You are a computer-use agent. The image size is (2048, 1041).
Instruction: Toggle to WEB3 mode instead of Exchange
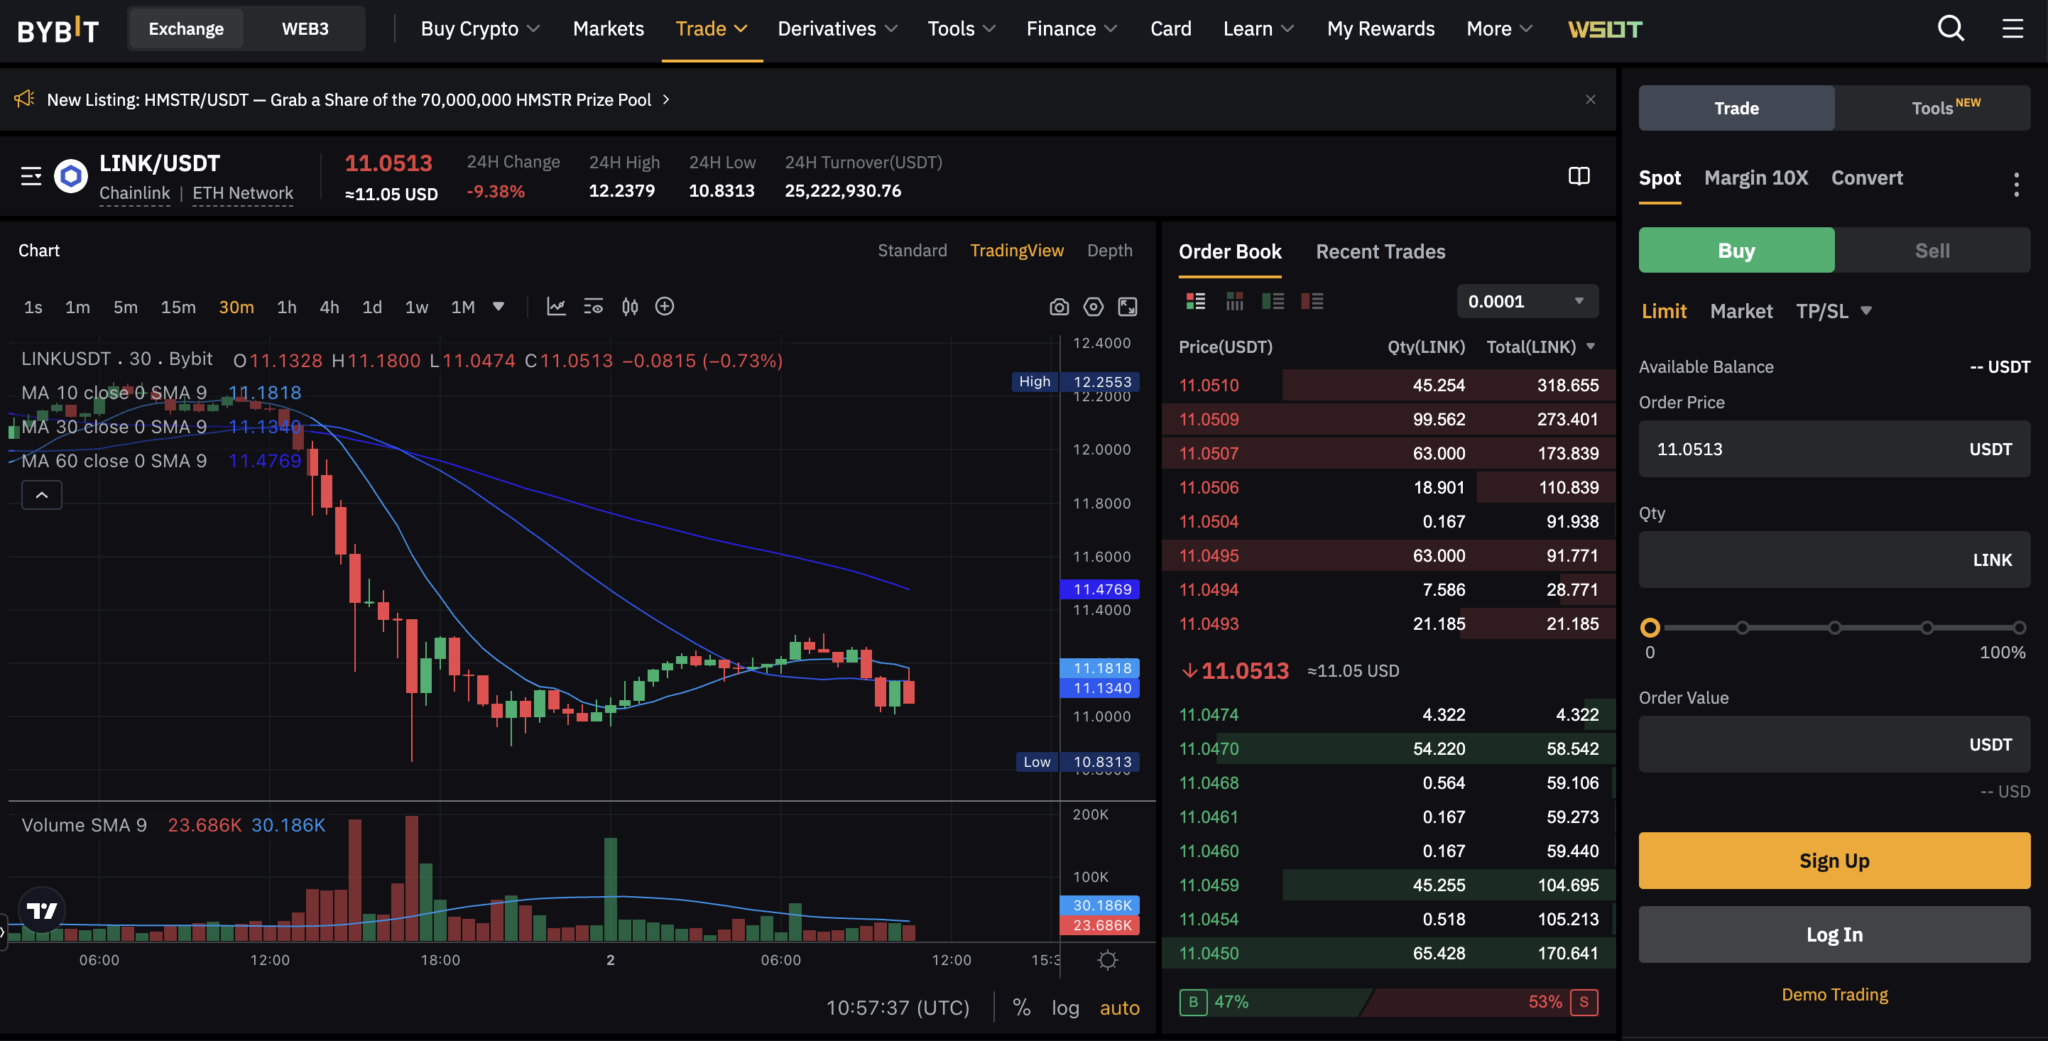coord(304,28)
